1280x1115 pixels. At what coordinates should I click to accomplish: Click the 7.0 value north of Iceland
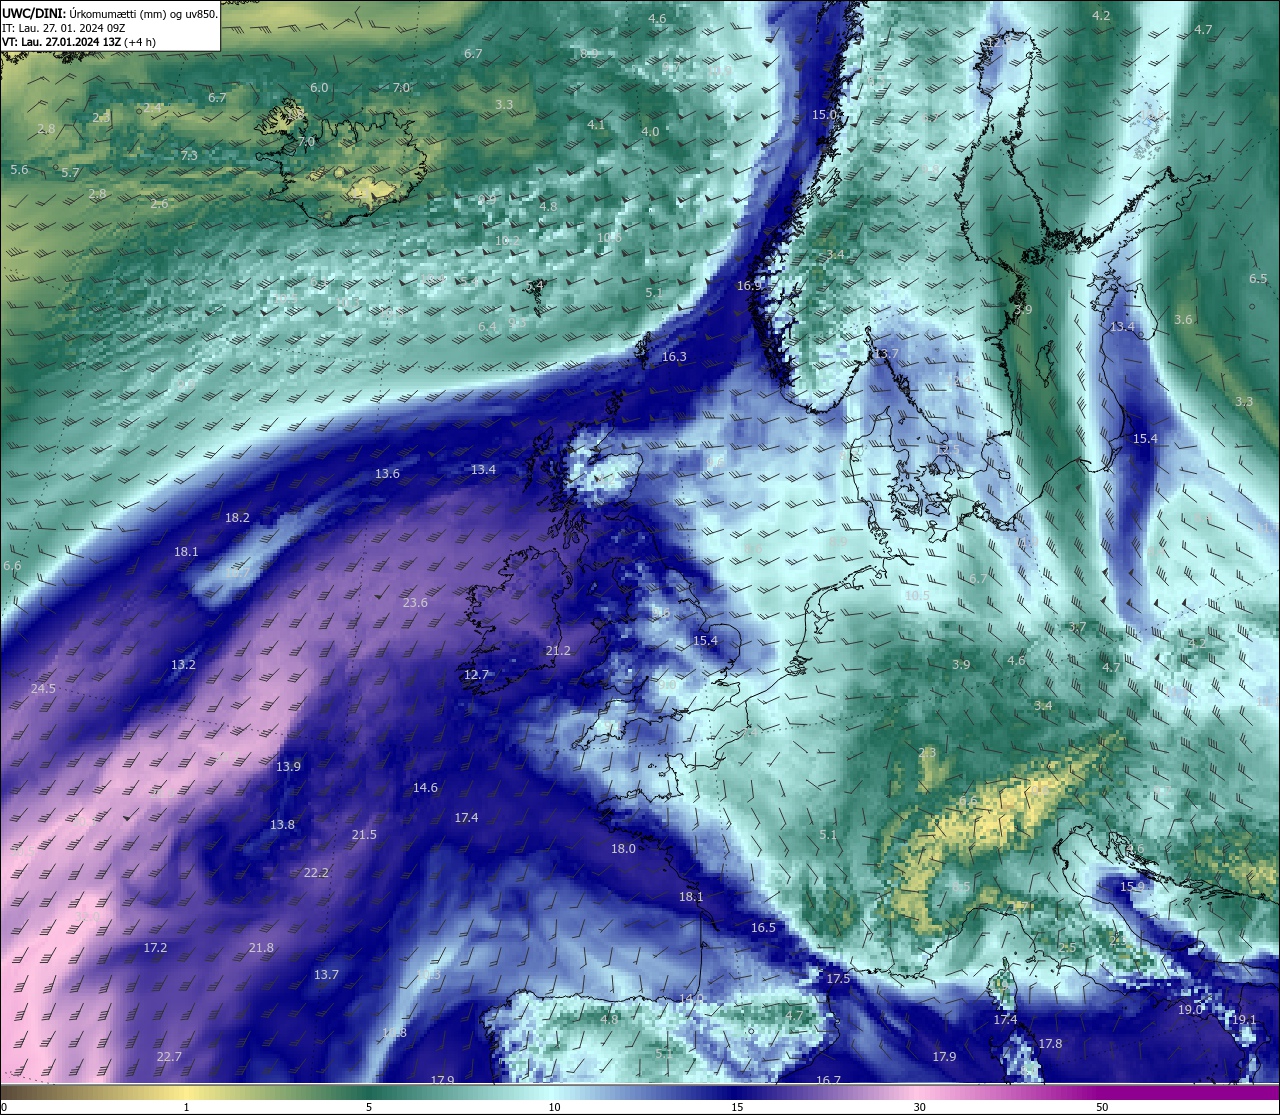coord(401,87)
